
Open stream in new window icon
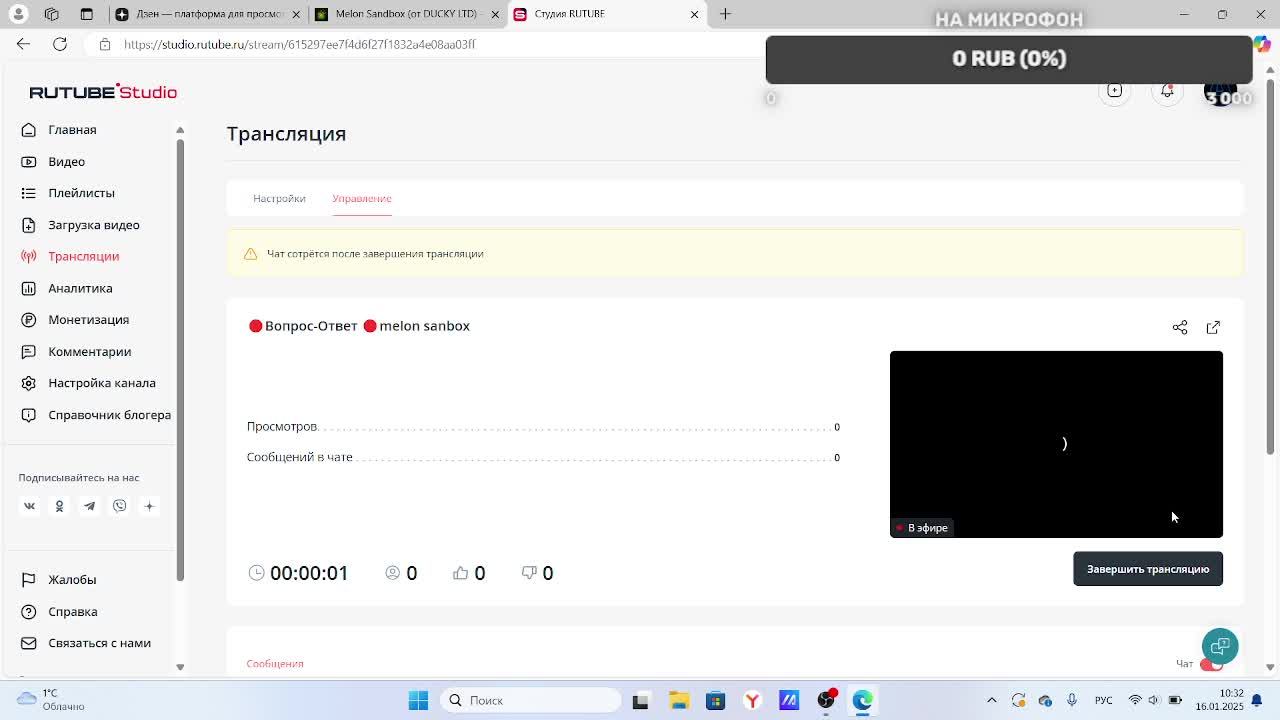click(x=1213, y=327)
